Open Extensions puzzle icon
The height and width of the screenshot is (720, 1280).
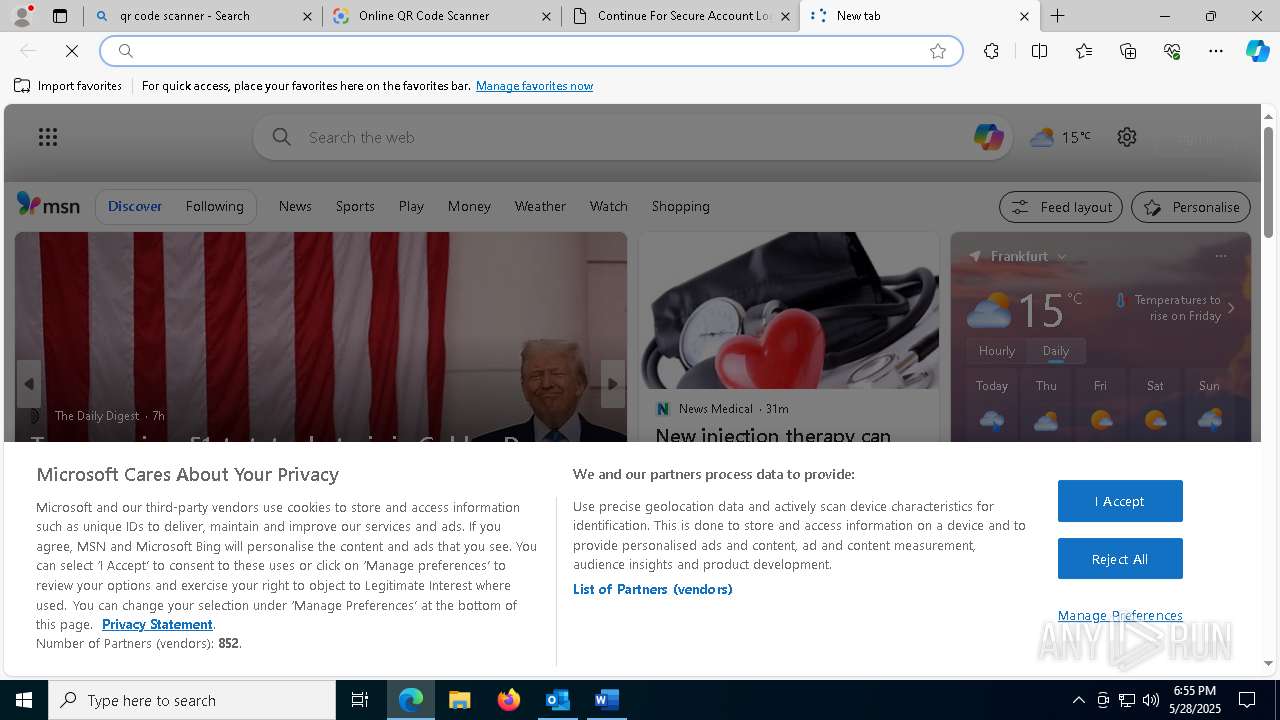coord(991,51)
